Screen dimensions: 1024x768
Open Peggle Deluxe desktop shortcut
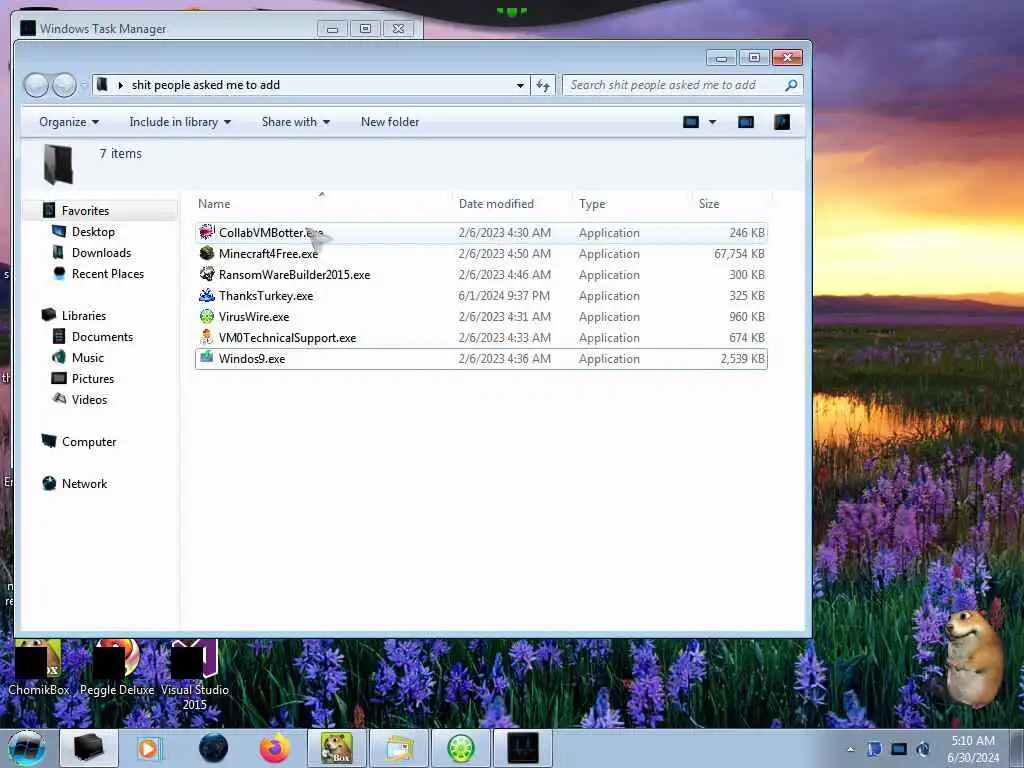117,668
